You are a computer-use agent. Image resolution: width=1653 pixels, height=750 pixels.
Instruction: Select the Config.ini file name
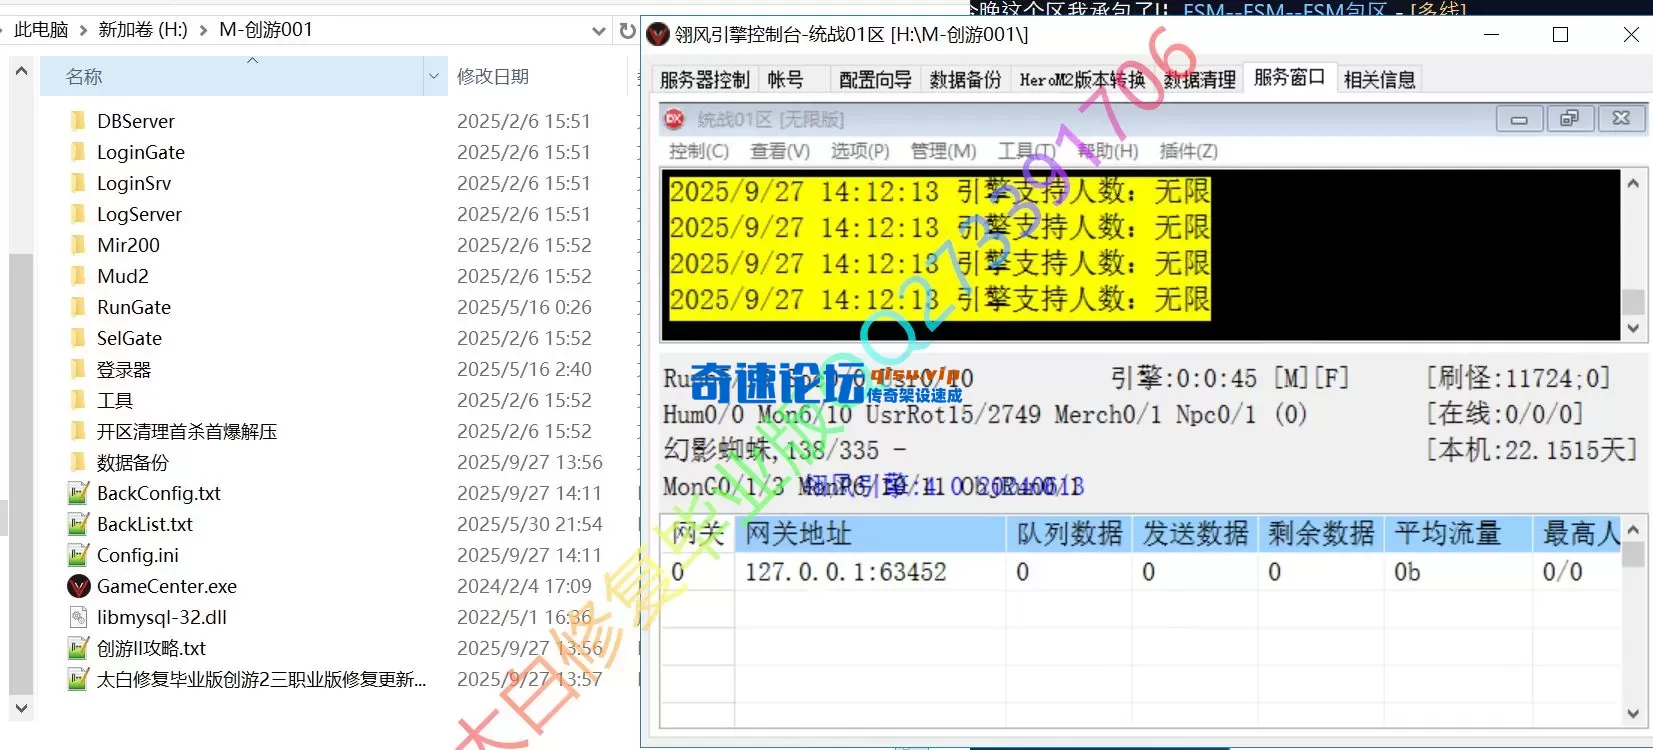coord(138,555)
